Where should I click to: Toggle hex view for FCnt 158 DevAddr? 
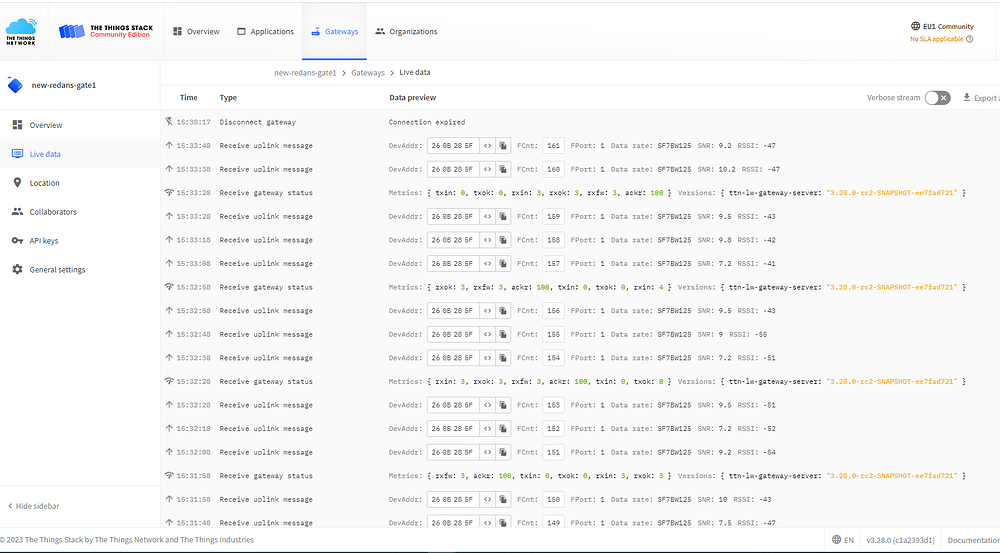pyautogui.click(x=487, y=240)
